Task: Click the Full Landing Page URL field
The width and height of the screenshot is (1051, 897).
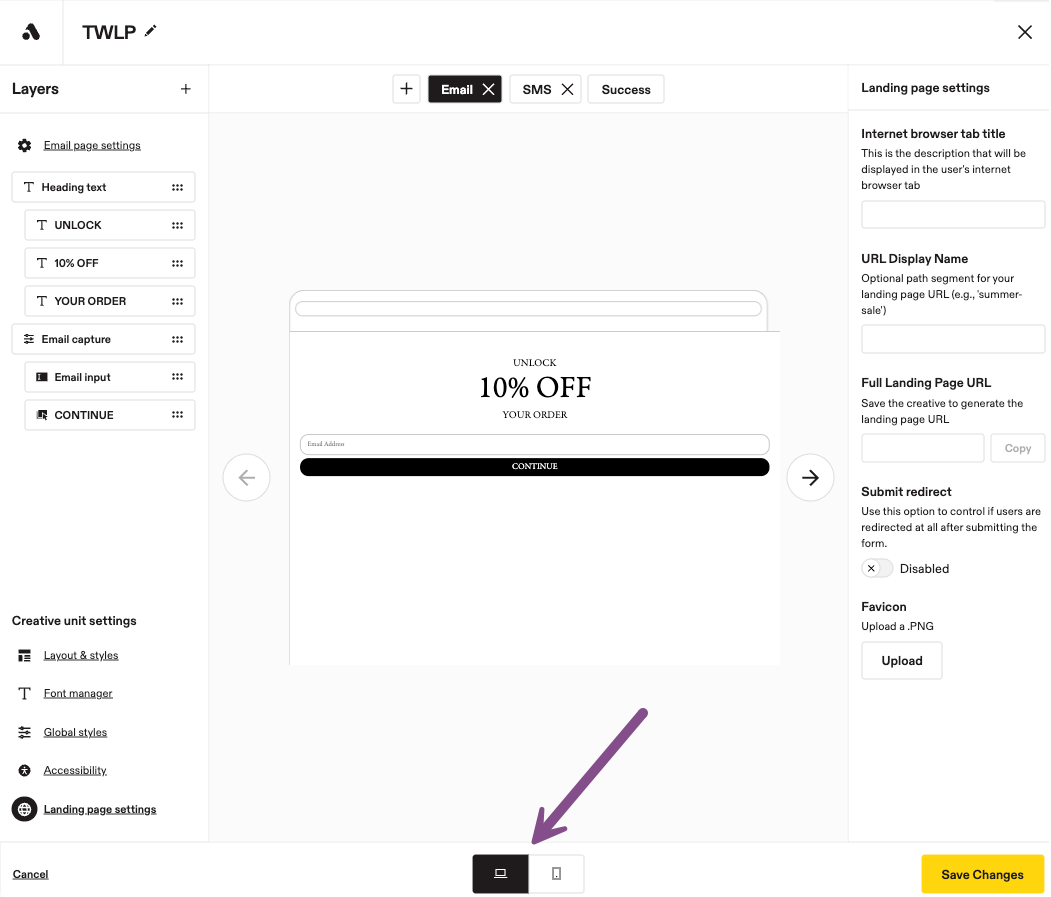Action: click(x=922, y=448)
